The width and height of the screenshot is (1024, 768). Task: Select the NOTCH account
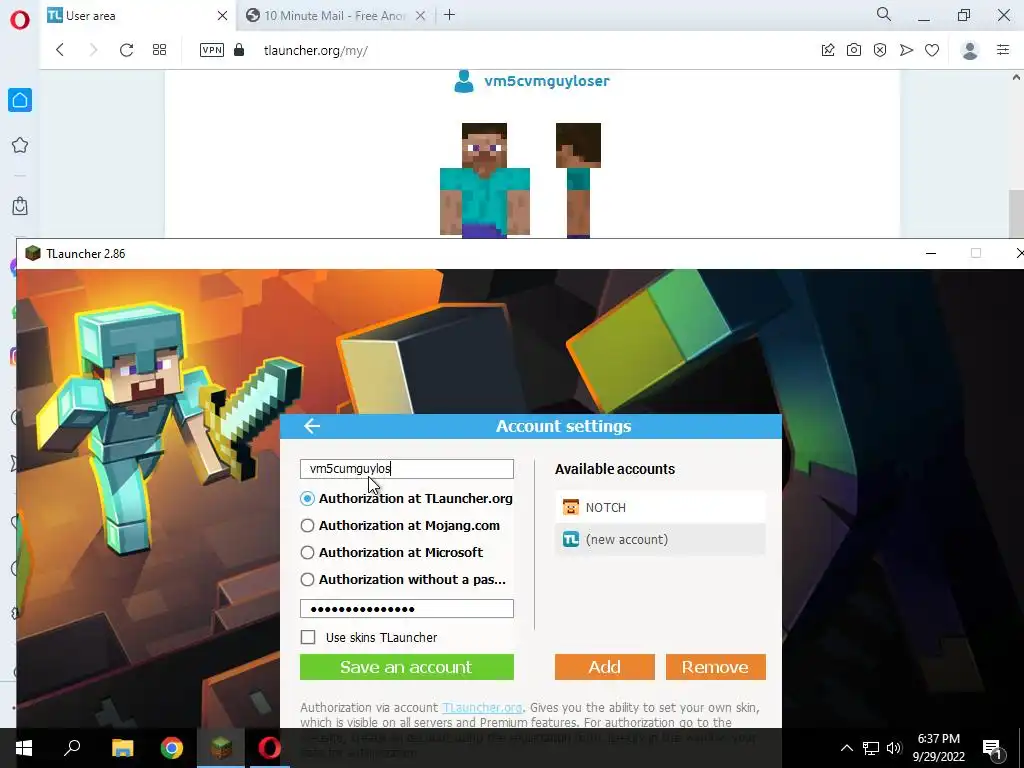pos(660,507)
